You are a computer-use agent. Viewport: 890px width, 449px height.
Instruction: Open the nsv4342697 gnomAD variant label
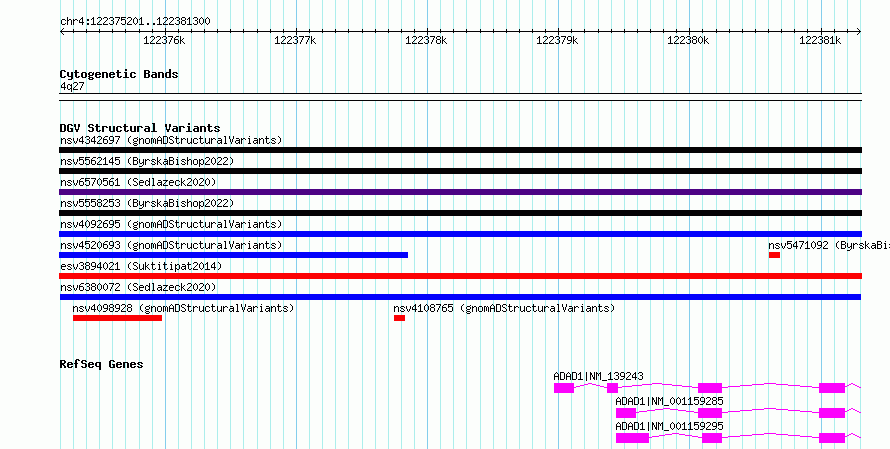point(171,140)
